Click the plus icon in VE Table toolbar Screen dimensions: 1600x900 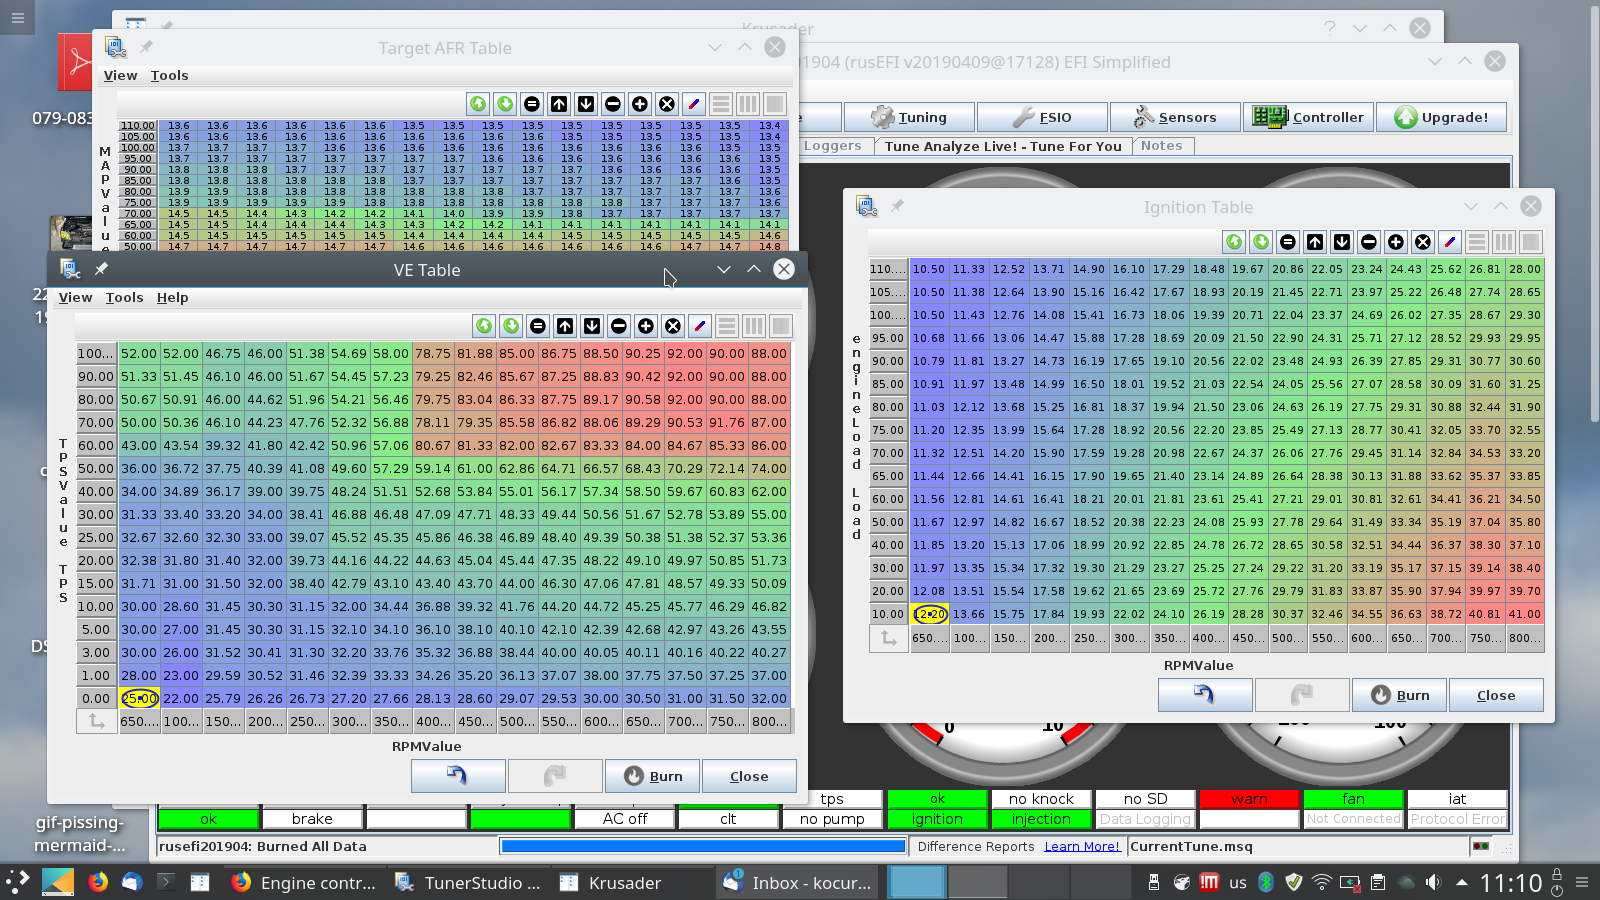click(x=646, y=326)
